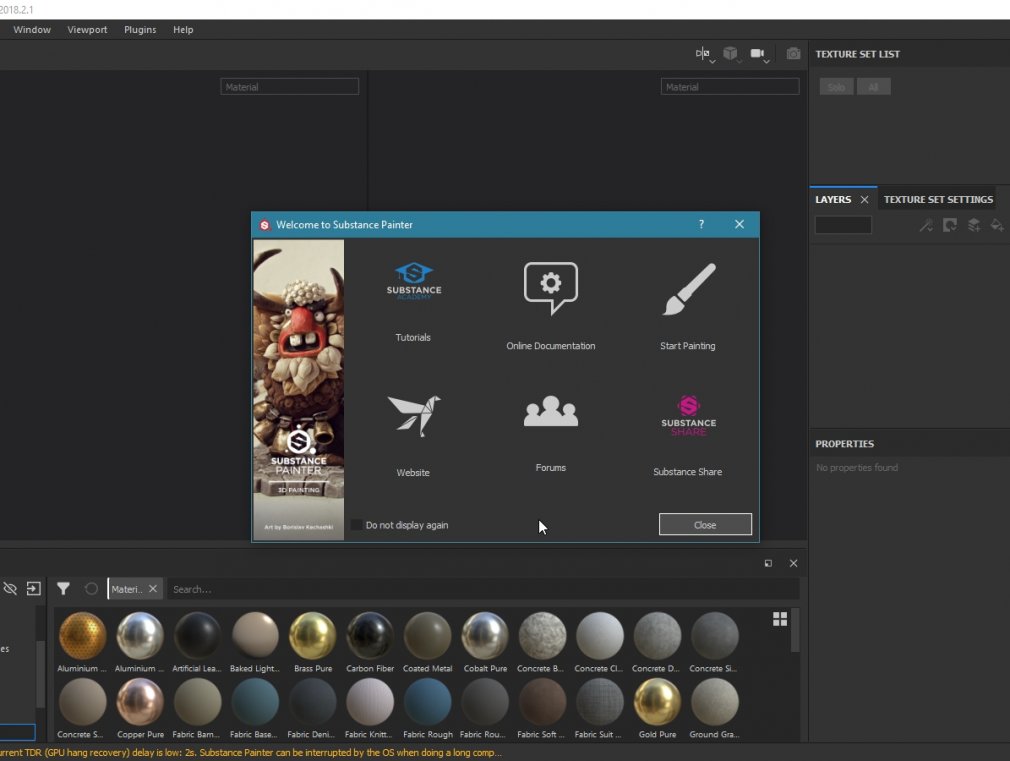Click the shelf vertical scrollbar
1010x761 pixels.
795,630
